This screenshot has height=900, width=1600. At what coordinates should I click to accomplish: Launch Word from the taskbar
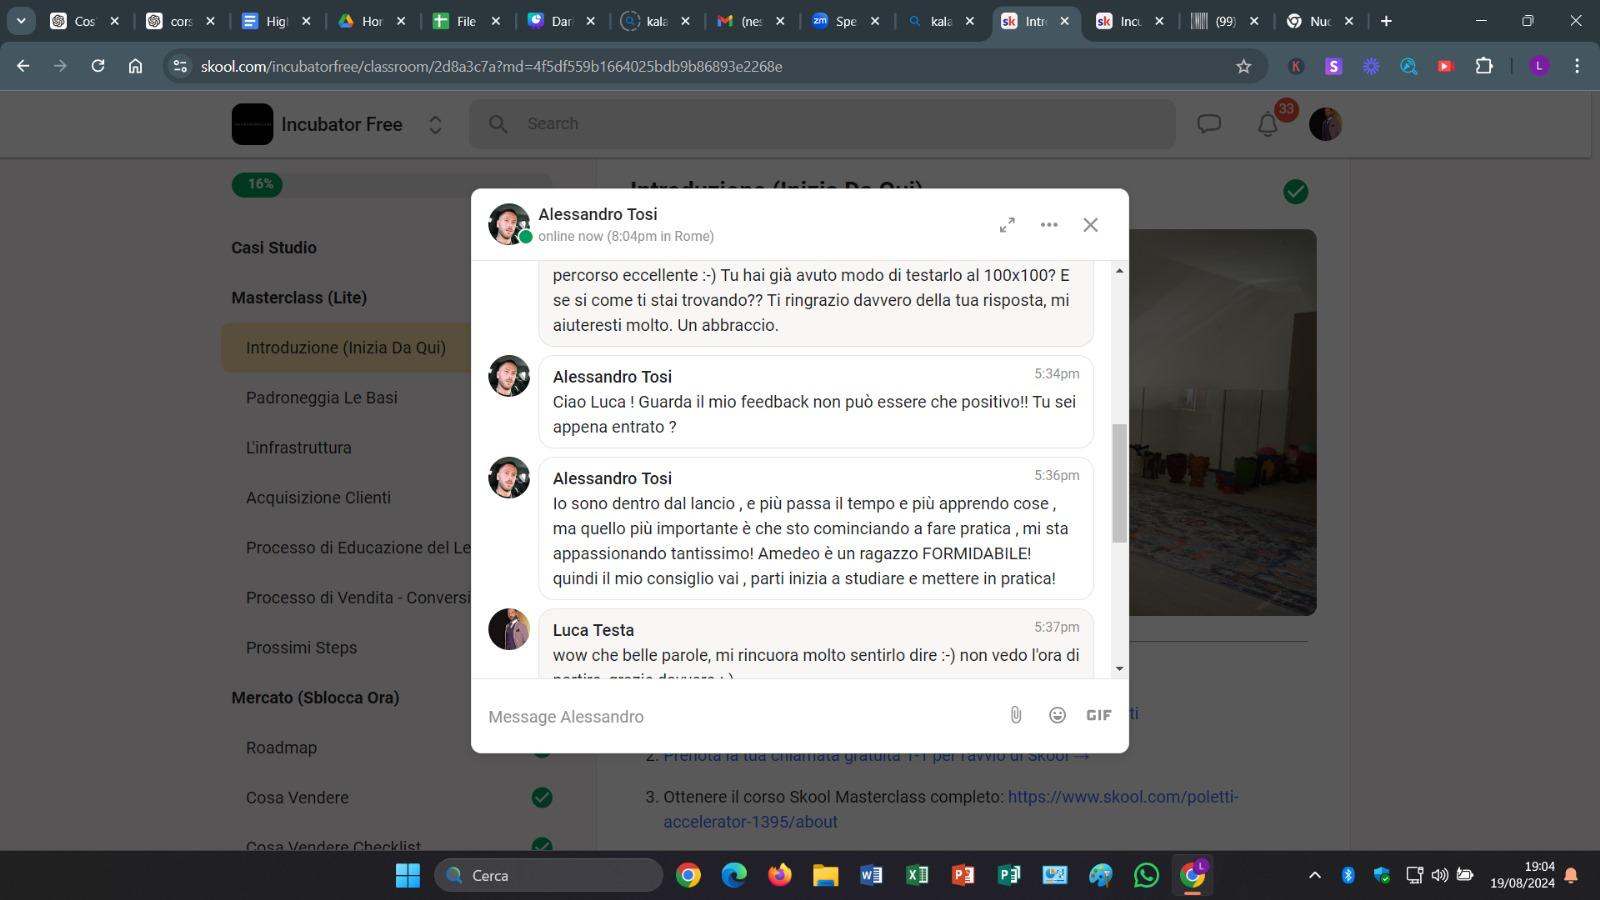click(871, 875)
